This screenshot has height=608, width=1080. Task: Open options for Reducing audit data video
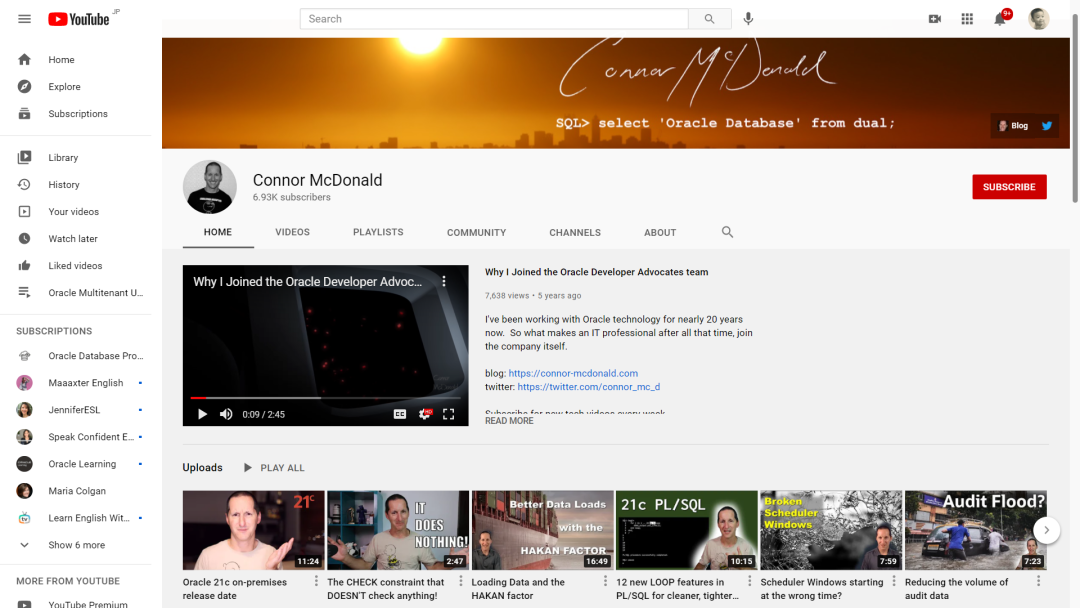click(1039, 581)
